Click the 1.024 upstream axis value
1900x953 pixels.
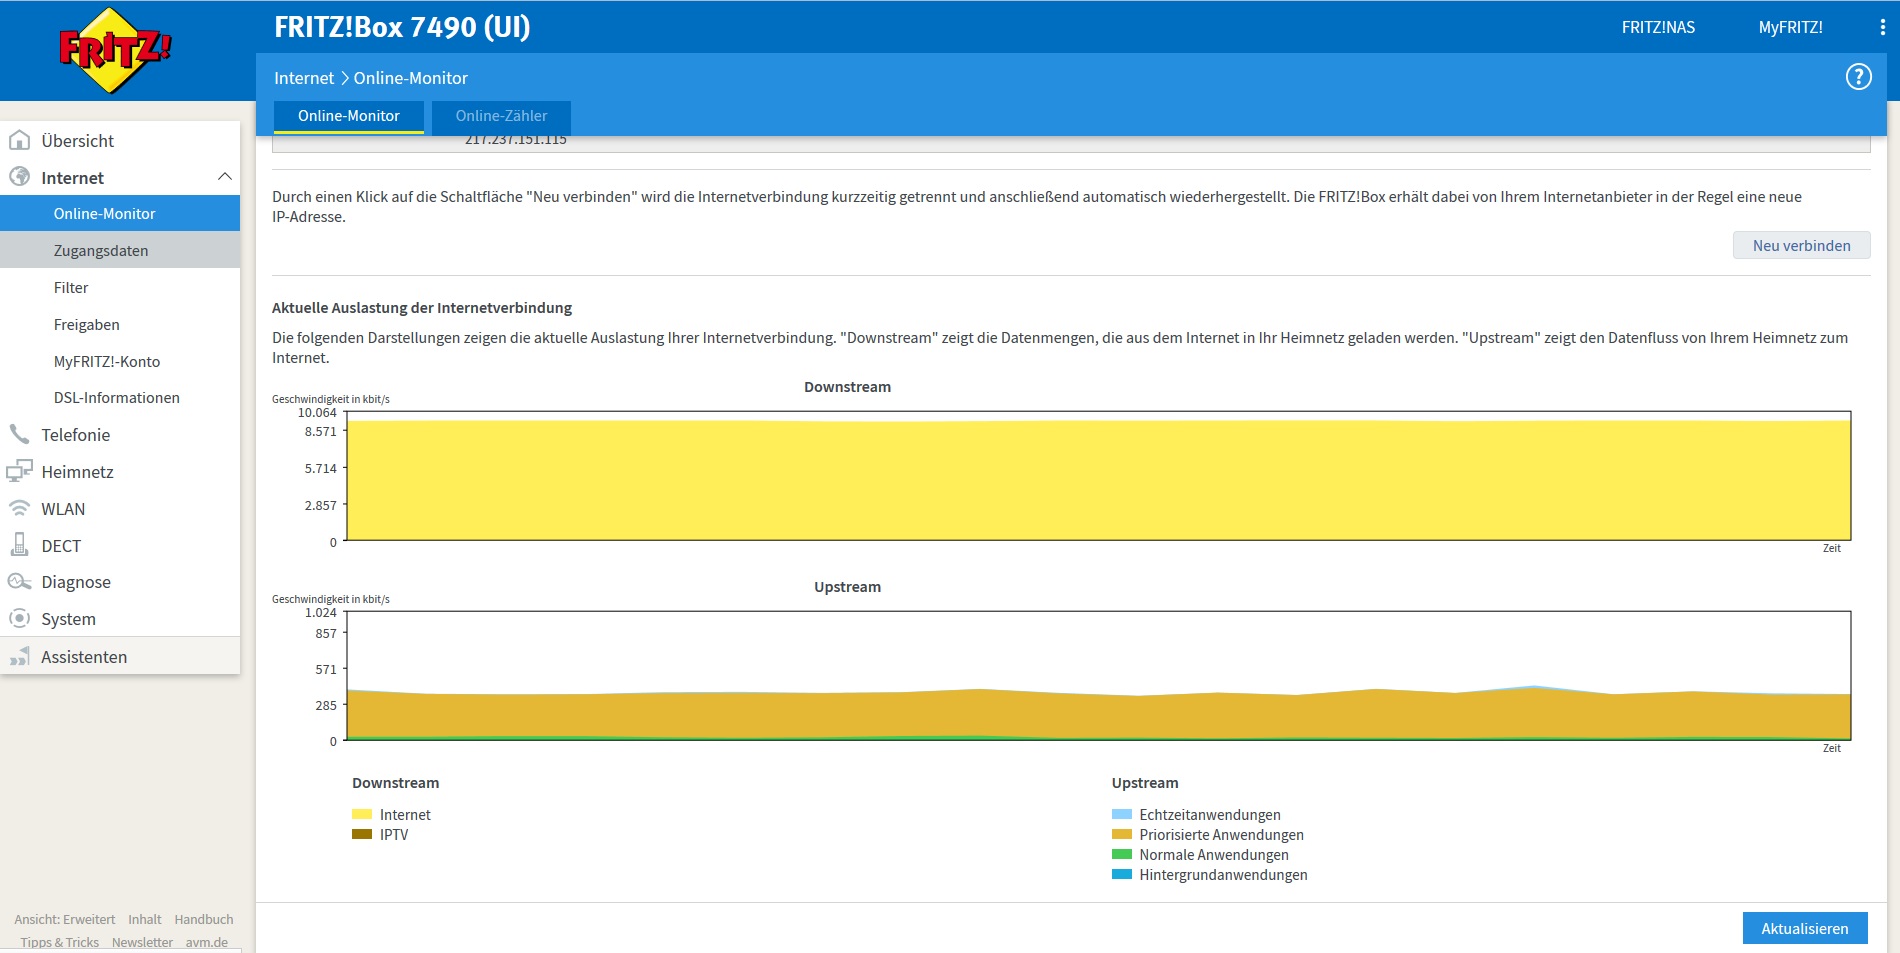[321, 612]
